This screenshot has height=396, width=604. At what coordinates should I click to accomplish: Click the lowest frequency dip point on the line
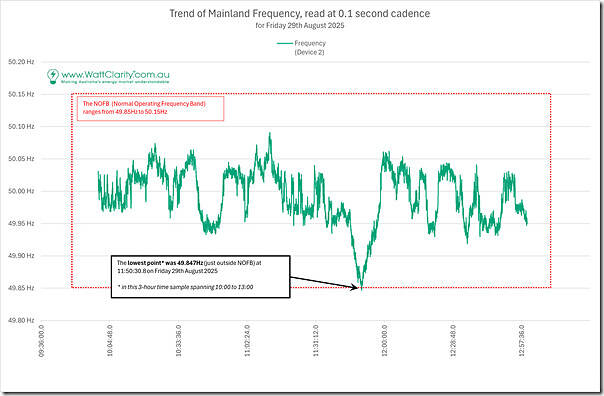pos(361,288)
